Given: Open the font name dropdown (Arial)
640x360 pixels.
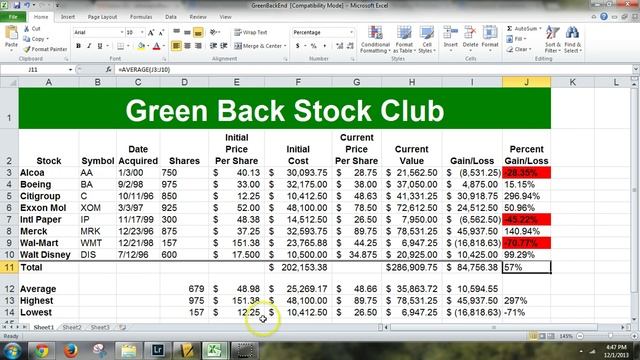Looking at the screenshot, I should (122, 32).
